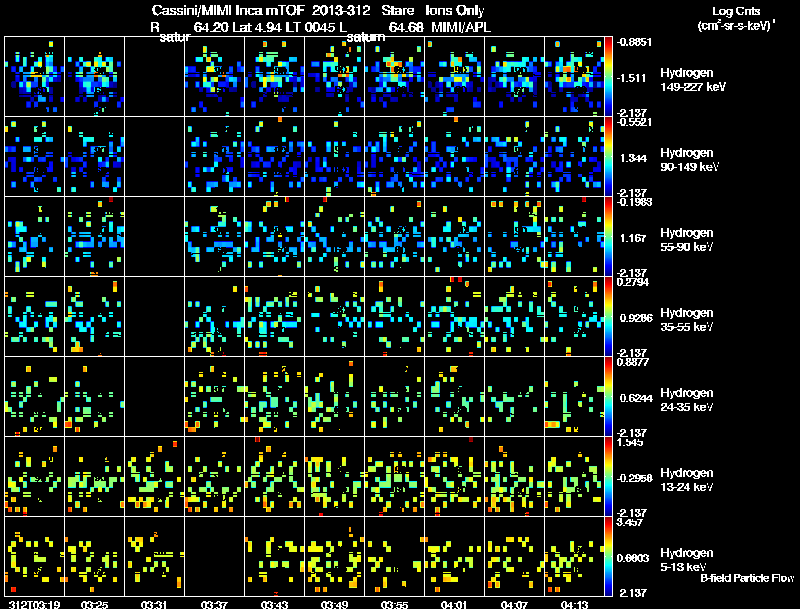Select the 'Hydrogen 35-55 keV' row label
The image size is (800, 609).
click(687, 320)
